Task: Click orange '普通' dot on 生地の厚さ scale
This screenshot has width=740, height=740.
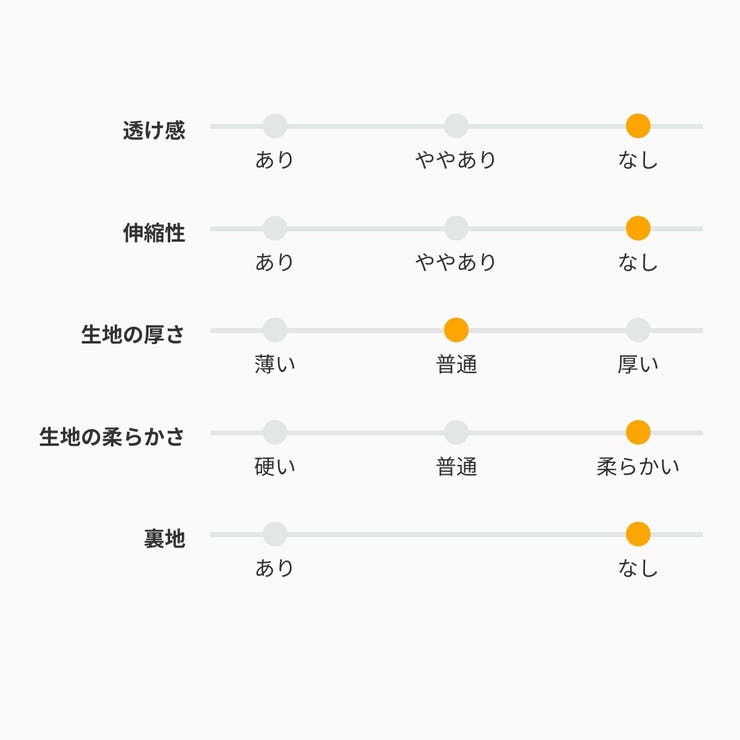Action: (456, 330)
